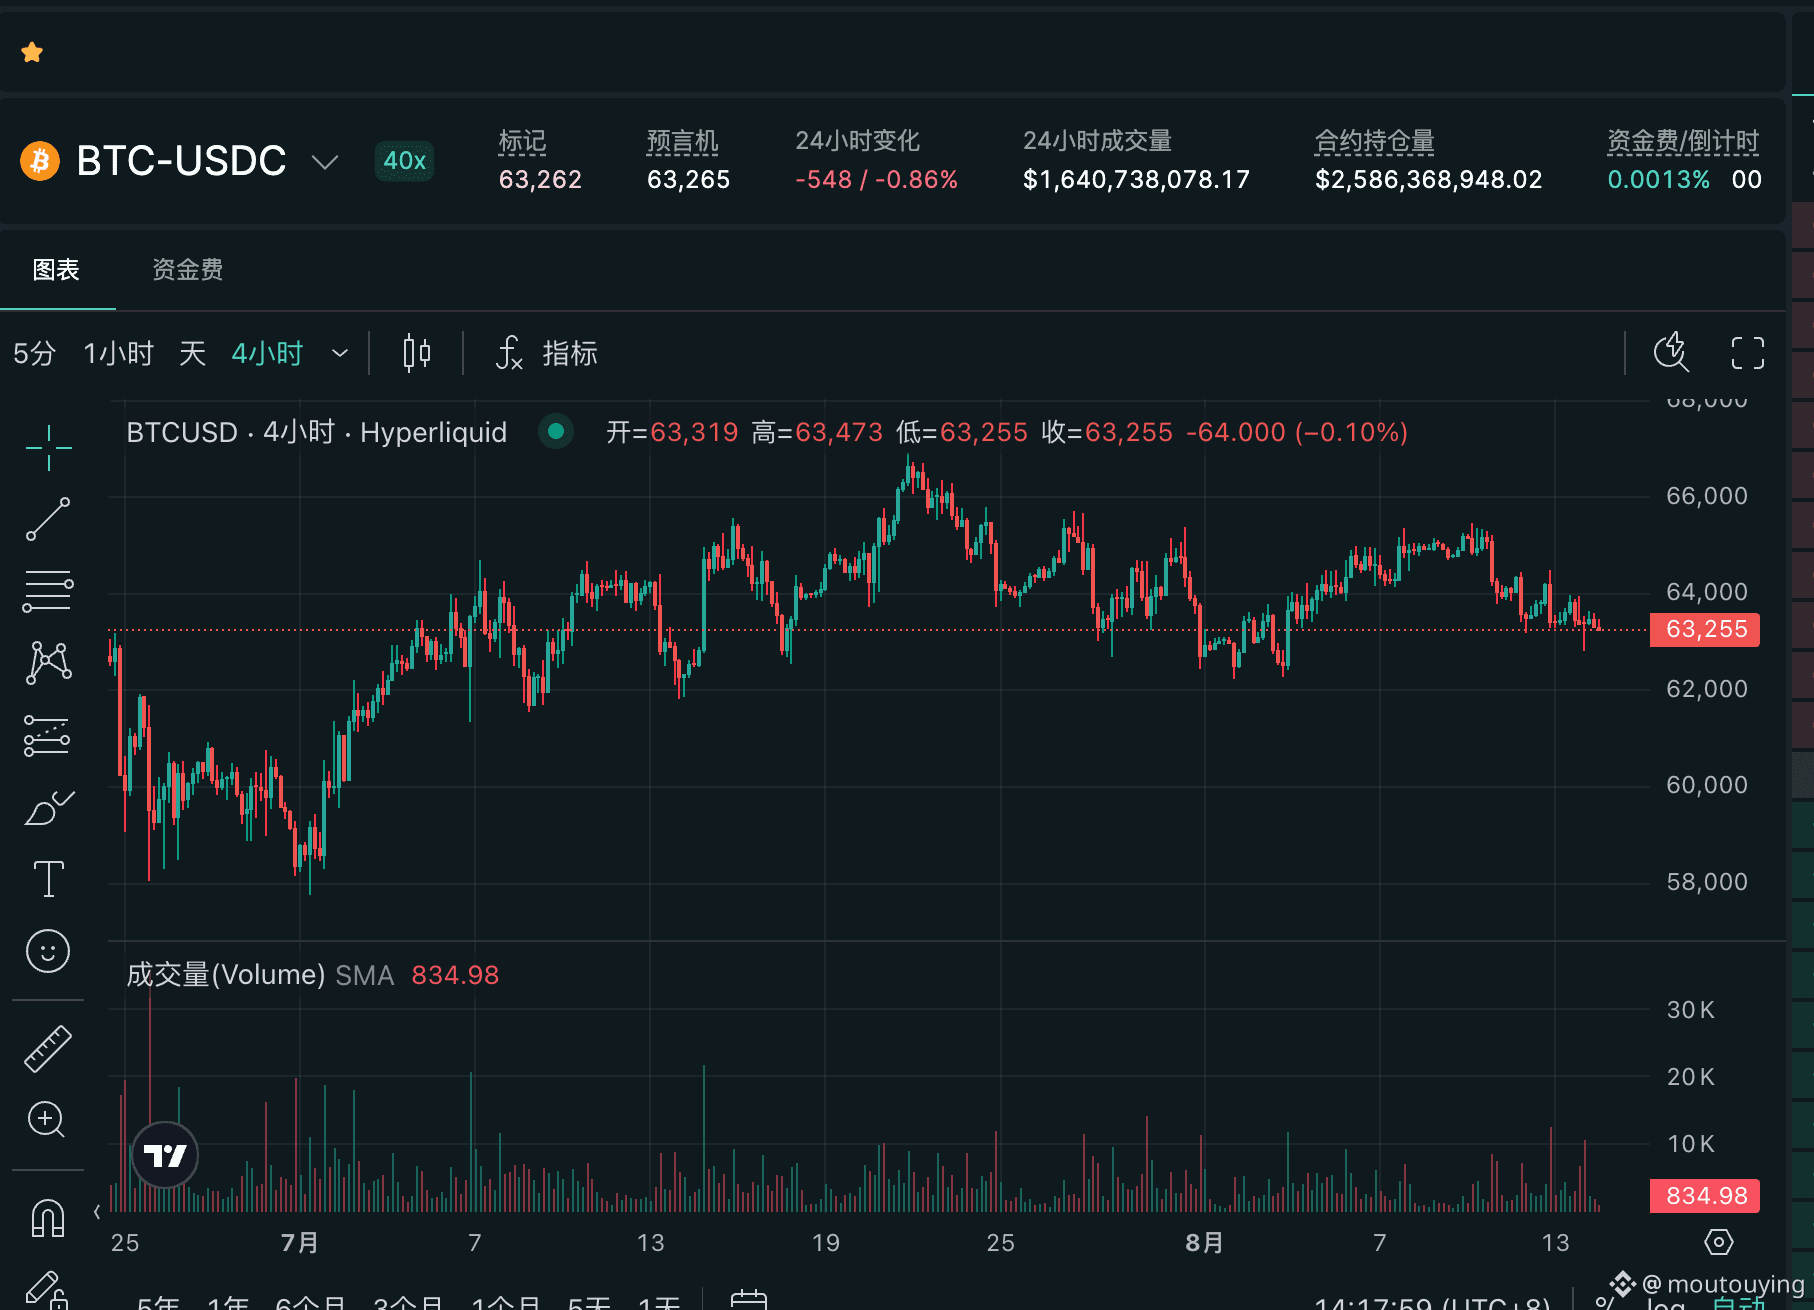Select the crosshair cursor tool
Image resolution: width=1814 pixels, height=1310 pixels.
point(48,447)
